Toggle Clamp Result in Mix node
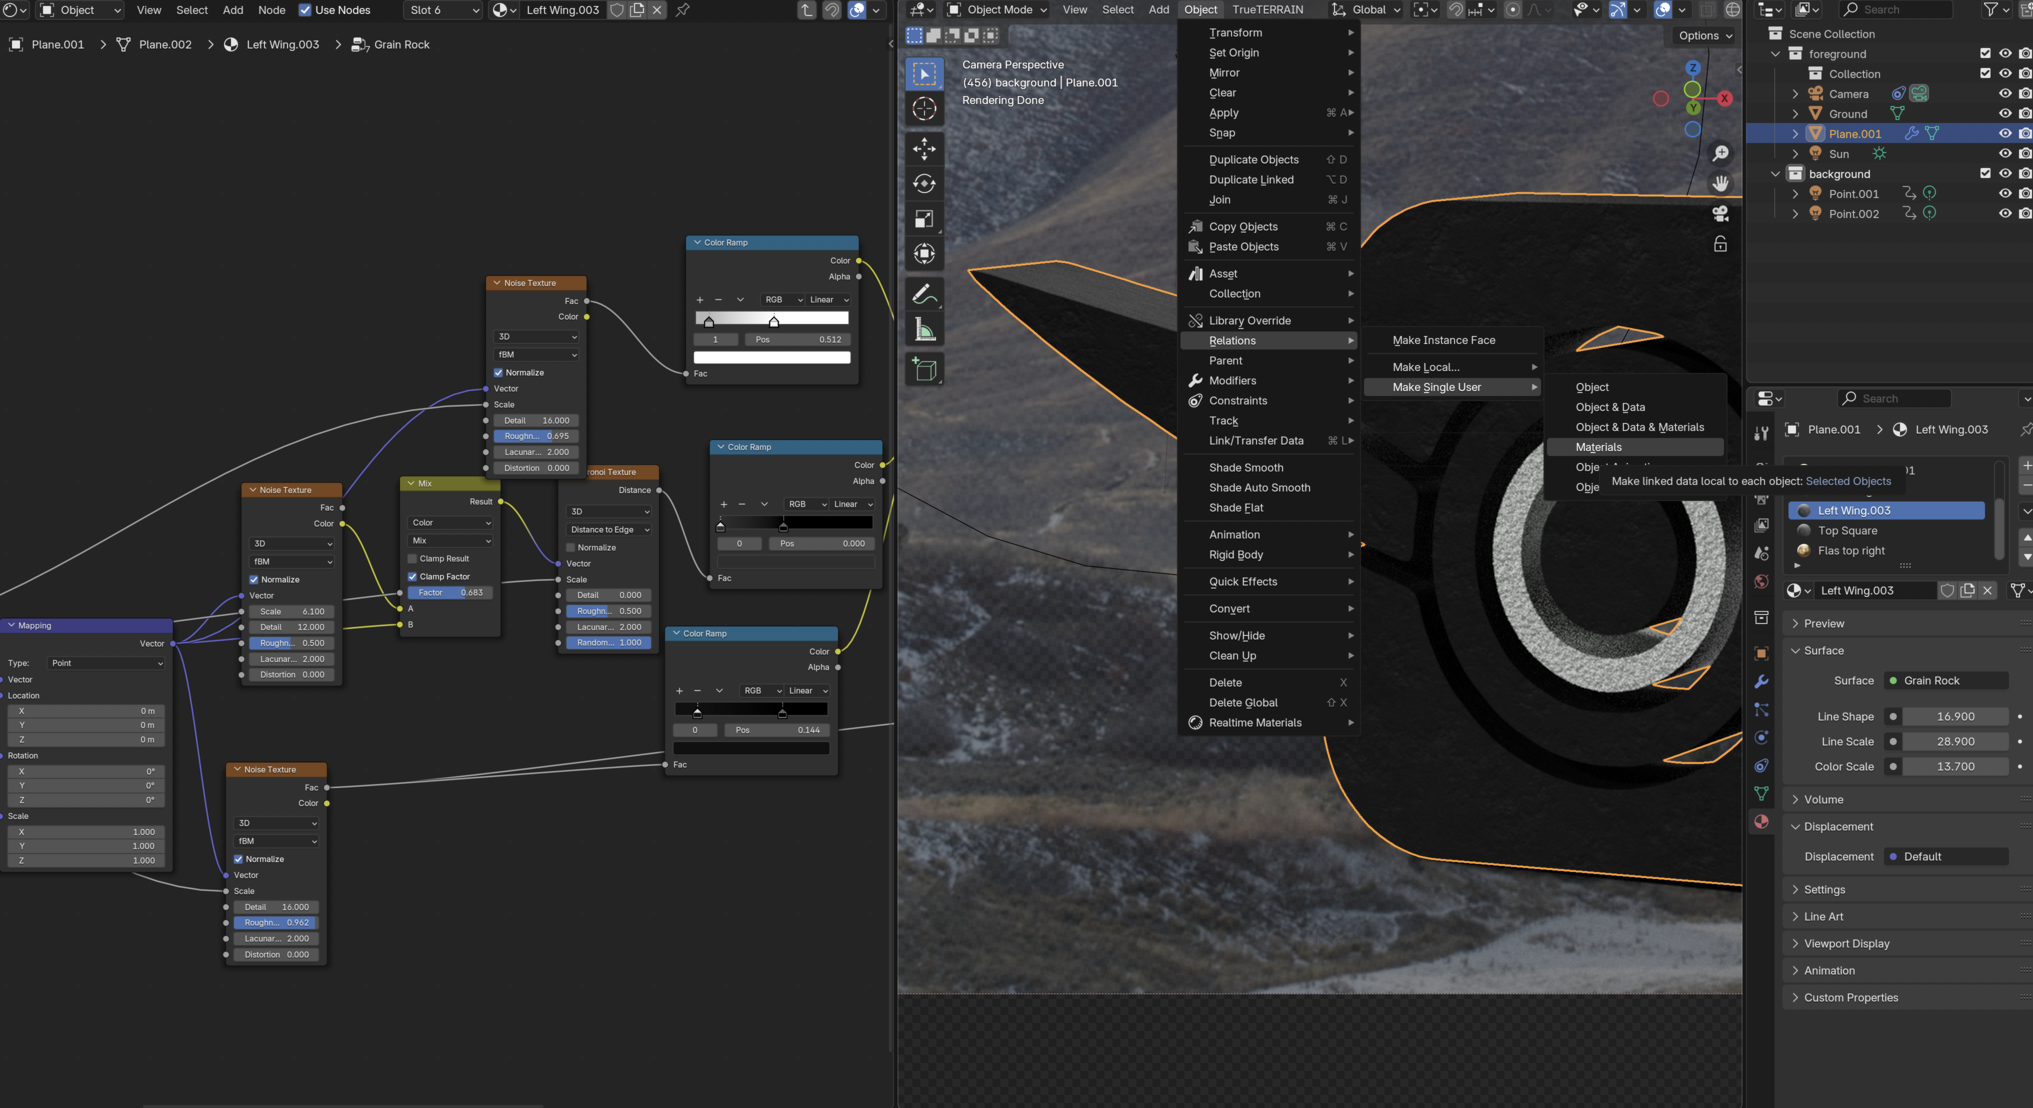 [412, 558]
